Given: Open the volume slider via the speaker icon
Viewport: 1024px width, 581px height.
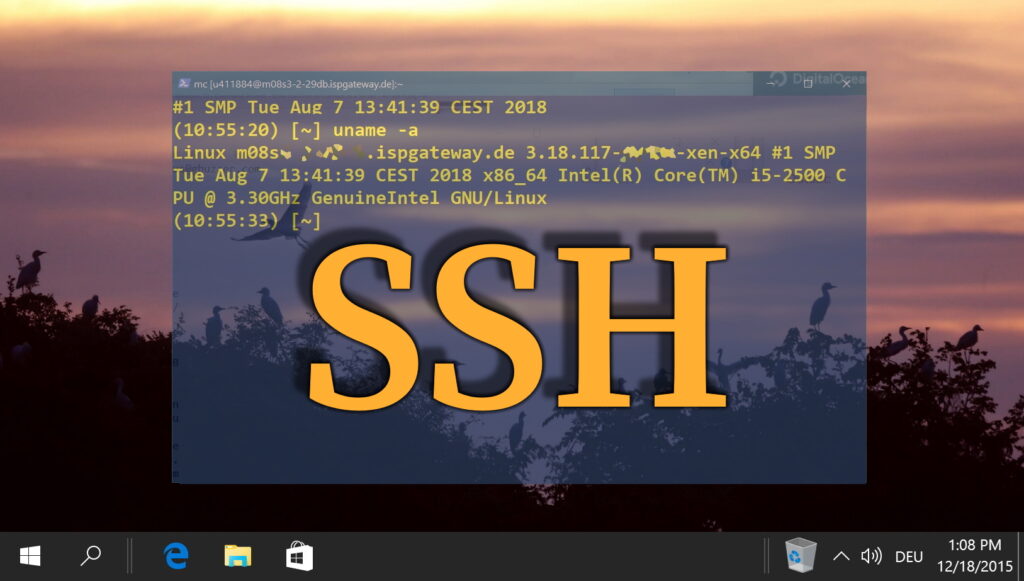Looking at the screenshot, I should point(872,555).
